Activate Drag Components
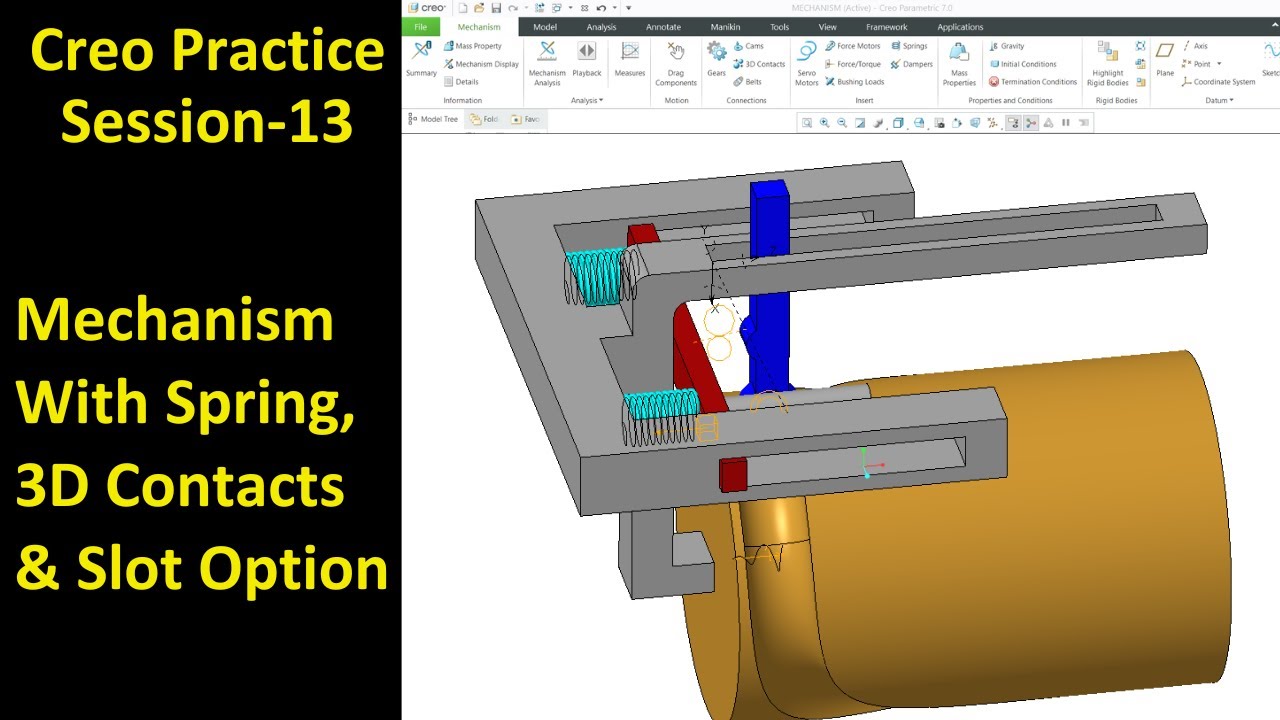The height and width of the screenshot is (720, 1280). point(676,62)
